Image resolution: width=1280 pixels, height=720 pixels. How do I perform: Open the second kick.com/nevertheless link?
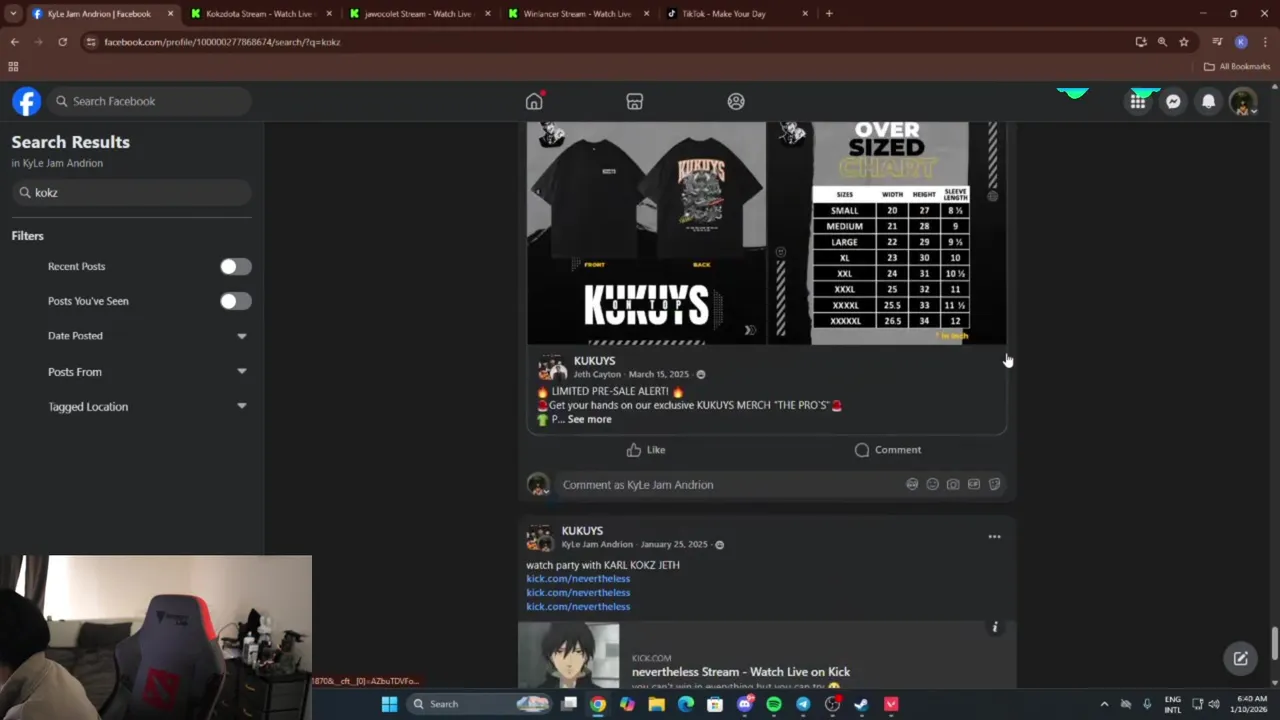pos(578,593)
